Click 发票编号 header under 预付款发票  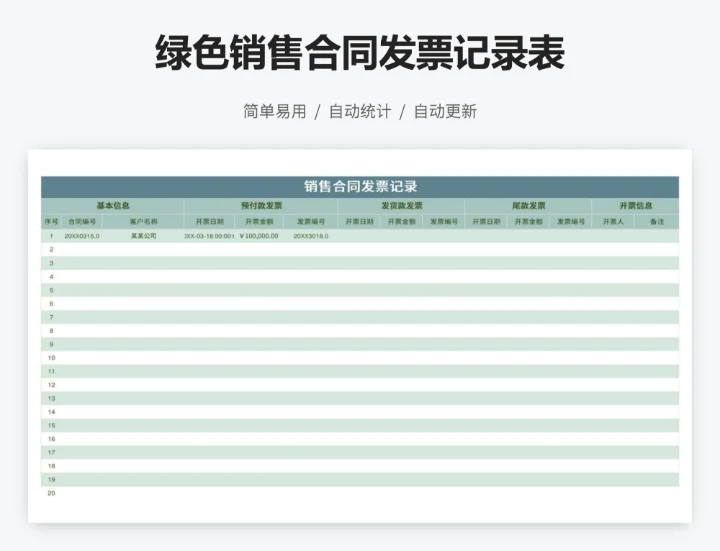[x=311, y=222]
